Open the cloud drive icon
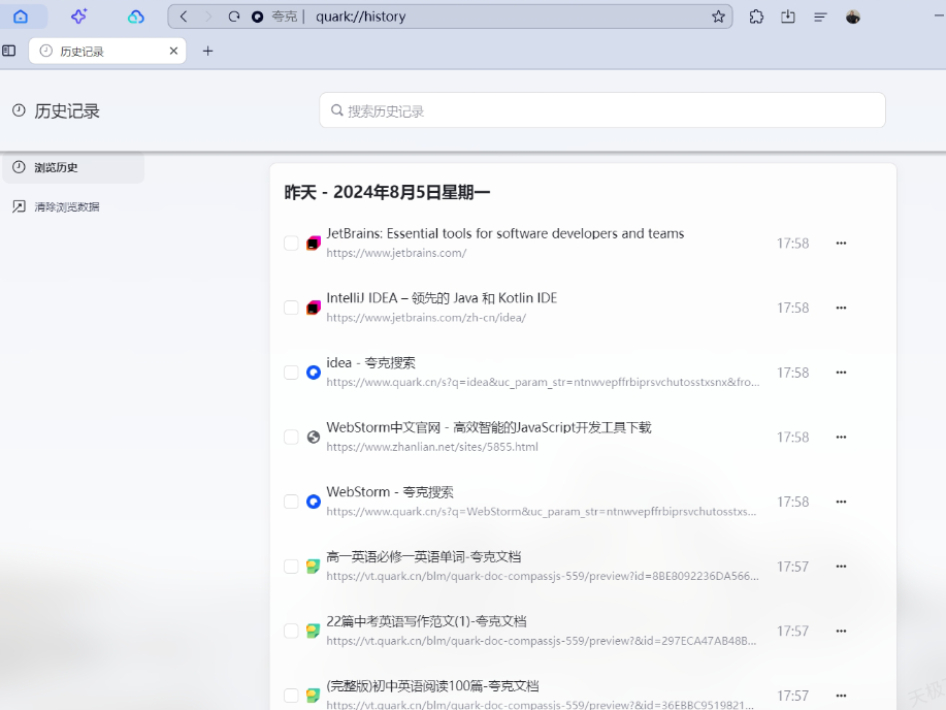Viewport: 946px width, 710px height. [136, 16]
